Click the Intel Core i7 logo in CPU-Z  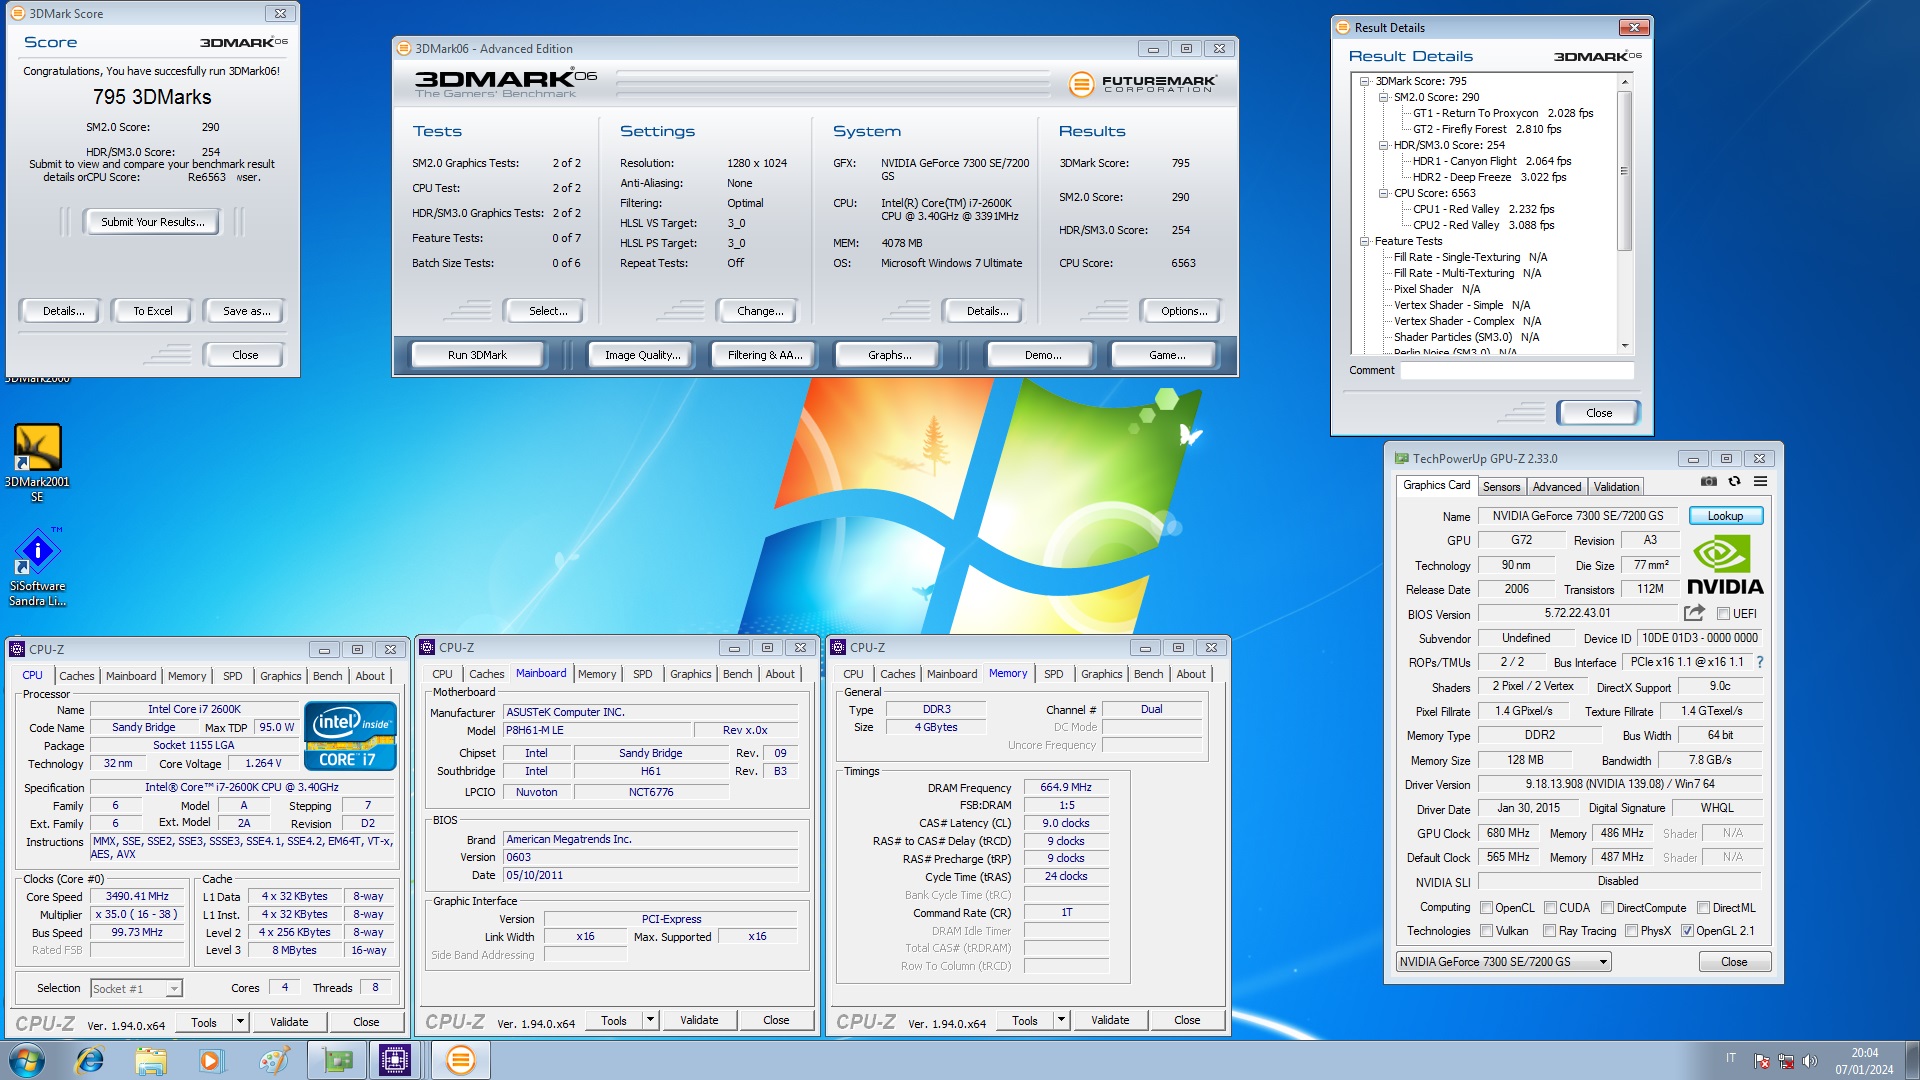[351, 736]
